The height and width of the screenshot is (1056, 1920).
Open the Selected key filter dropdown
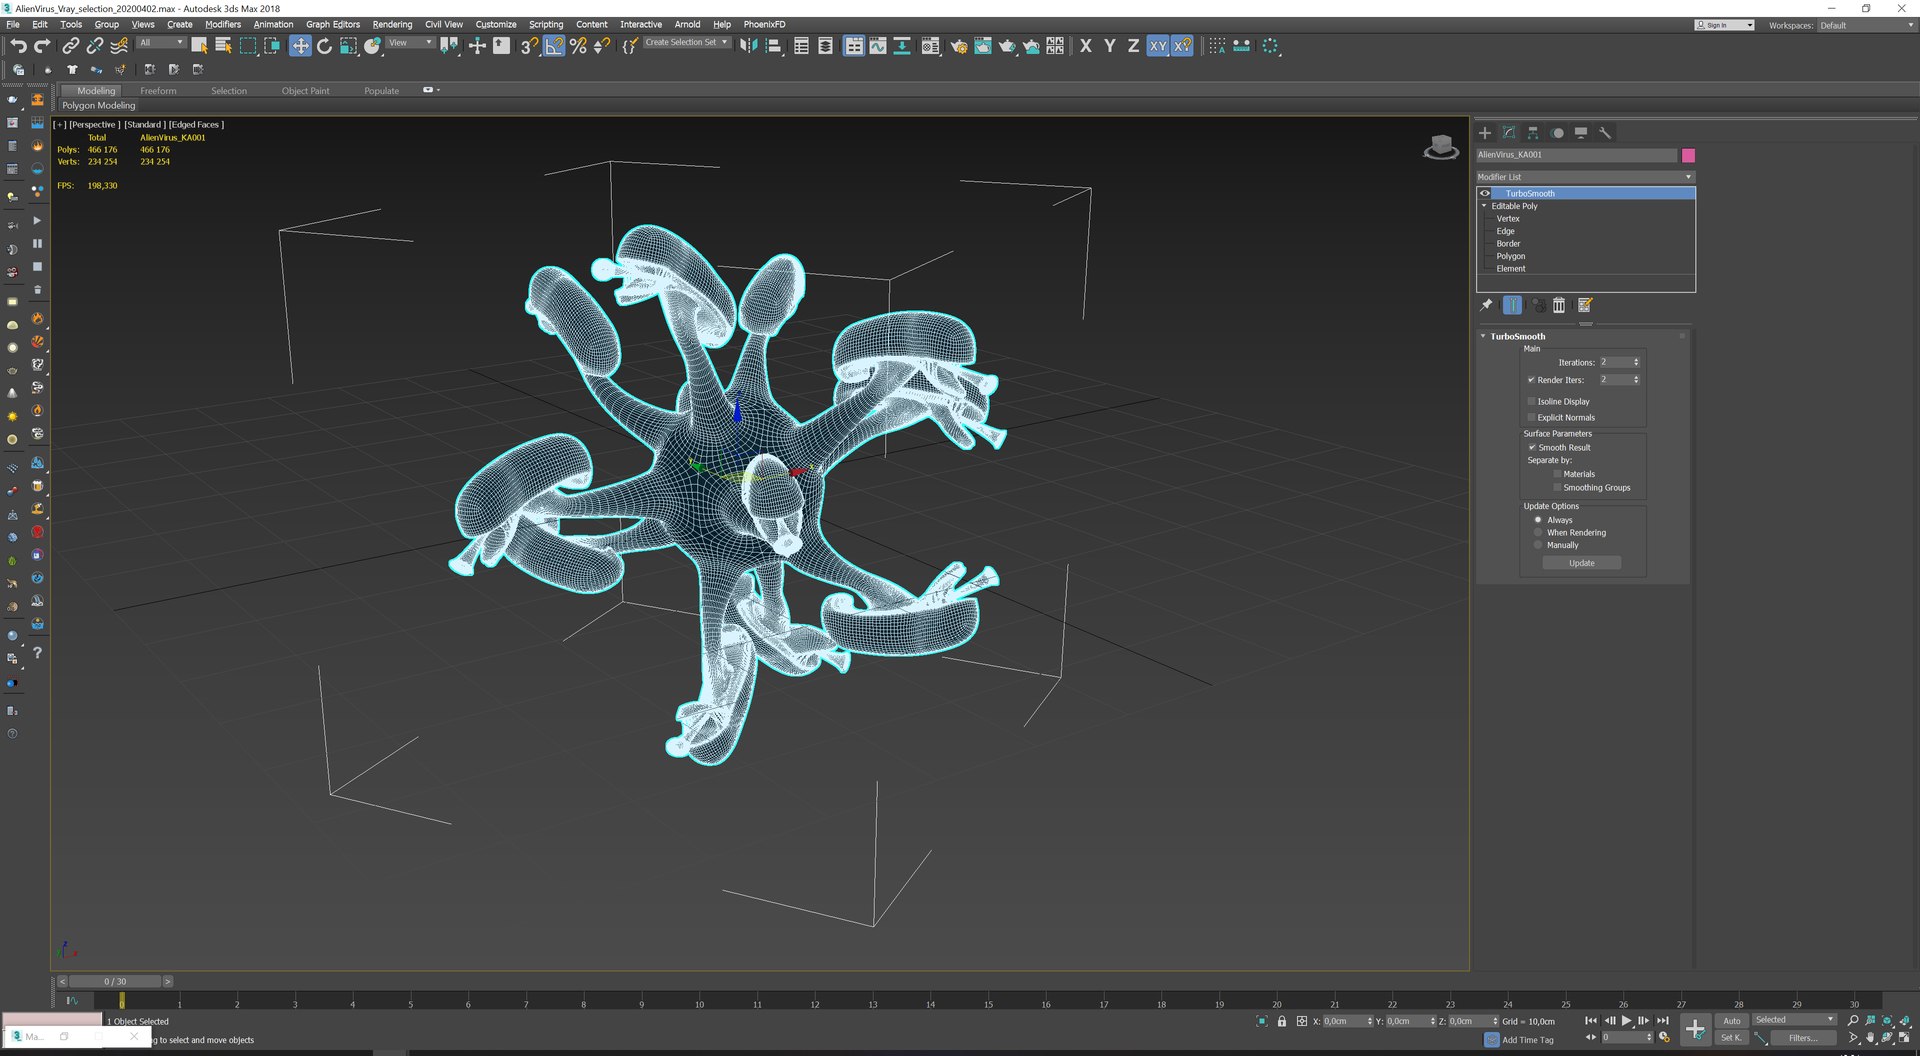point(1794,1020)
